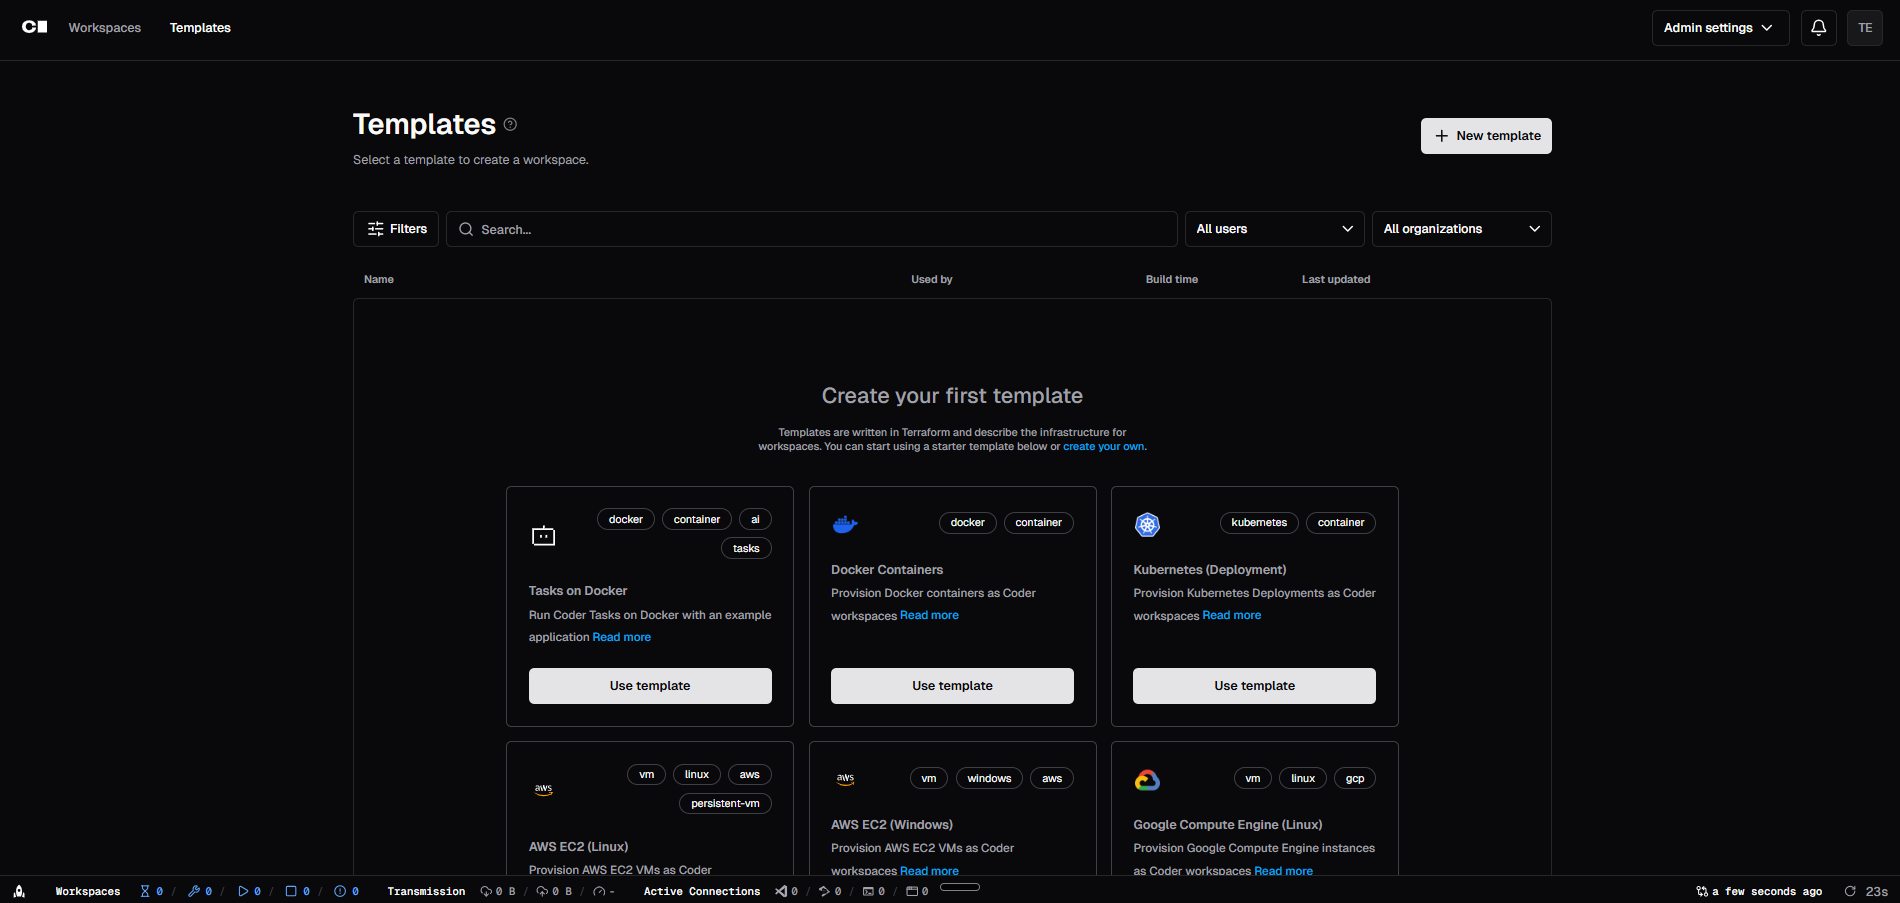Click Use template under Docker Containers

coord(951,685)
